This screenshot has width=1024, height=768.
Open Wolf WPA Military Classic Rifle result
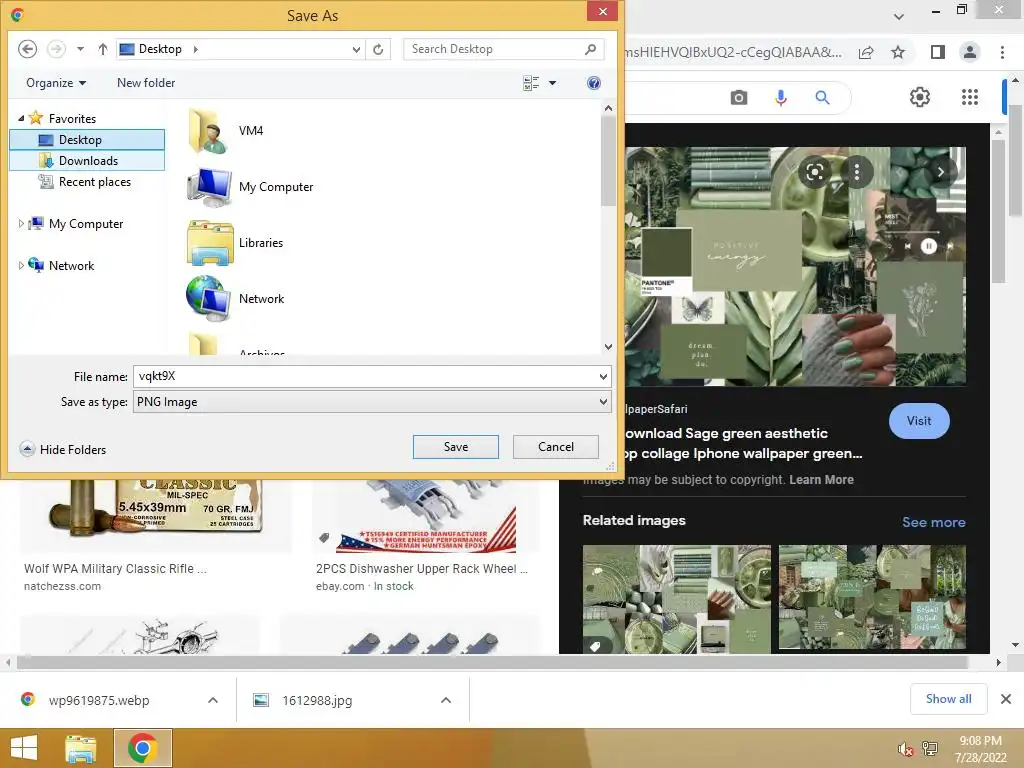[116, 569]
